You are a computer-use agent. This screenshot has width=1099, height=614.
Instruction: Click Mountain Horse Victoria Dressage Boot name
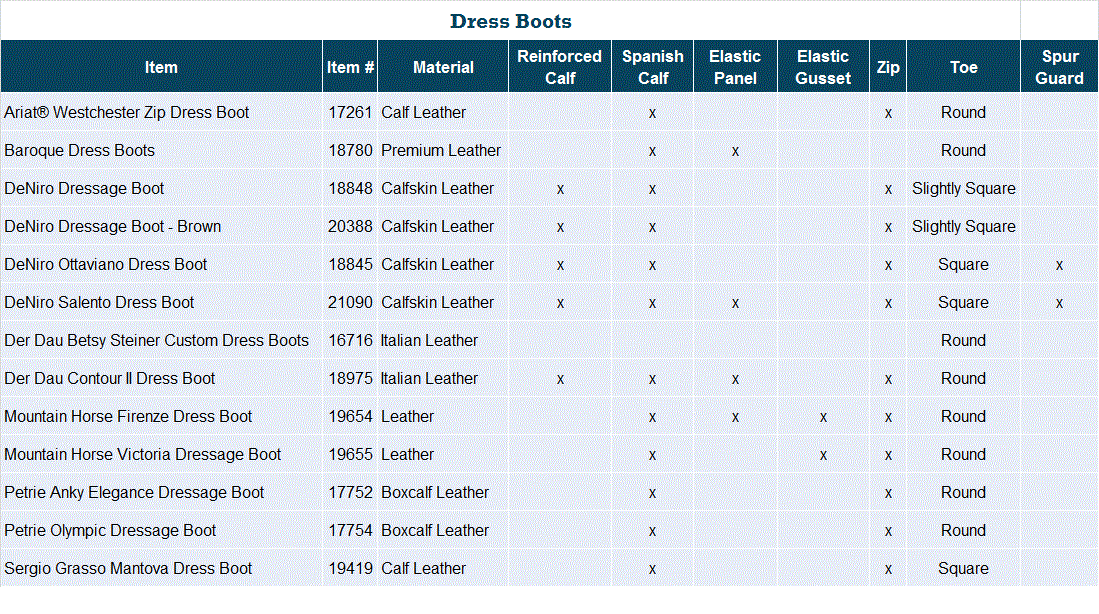click(142, 454)
